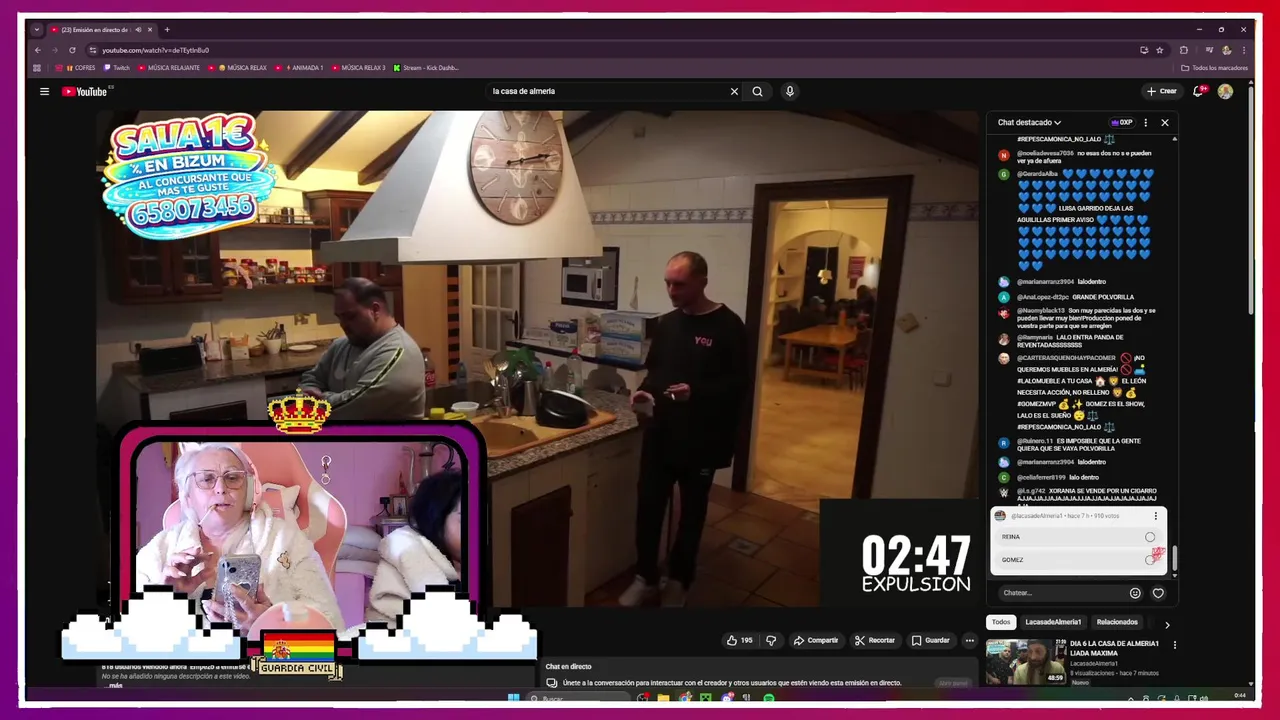This screenshot has width=1280, height=720.
Task: Open Stream - Kick Dashboard bookmark
Action: click(x=426, y=68)
